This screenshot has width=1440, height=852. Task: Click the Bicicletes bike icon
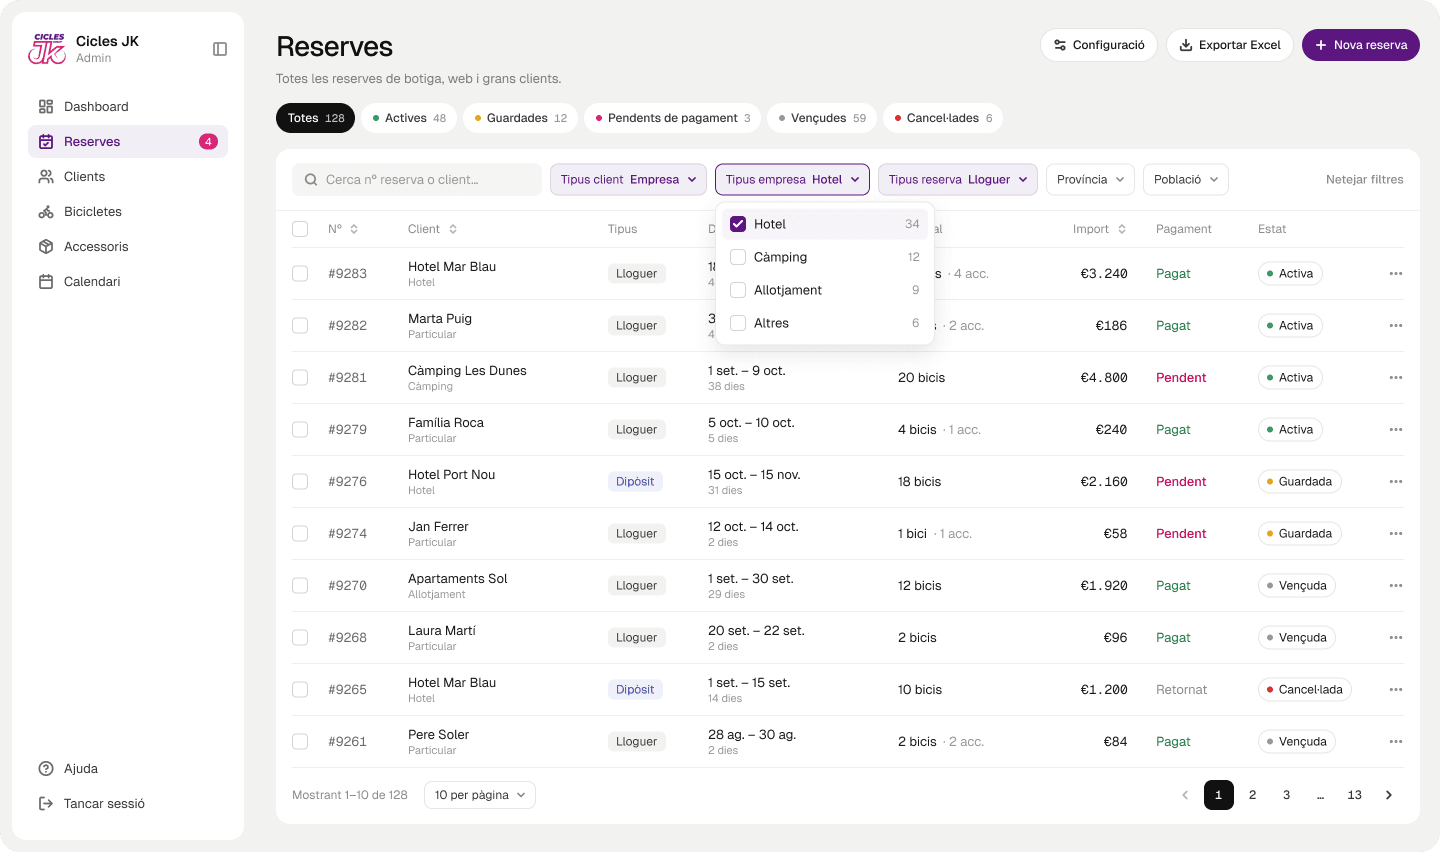[x=46, y=212]
